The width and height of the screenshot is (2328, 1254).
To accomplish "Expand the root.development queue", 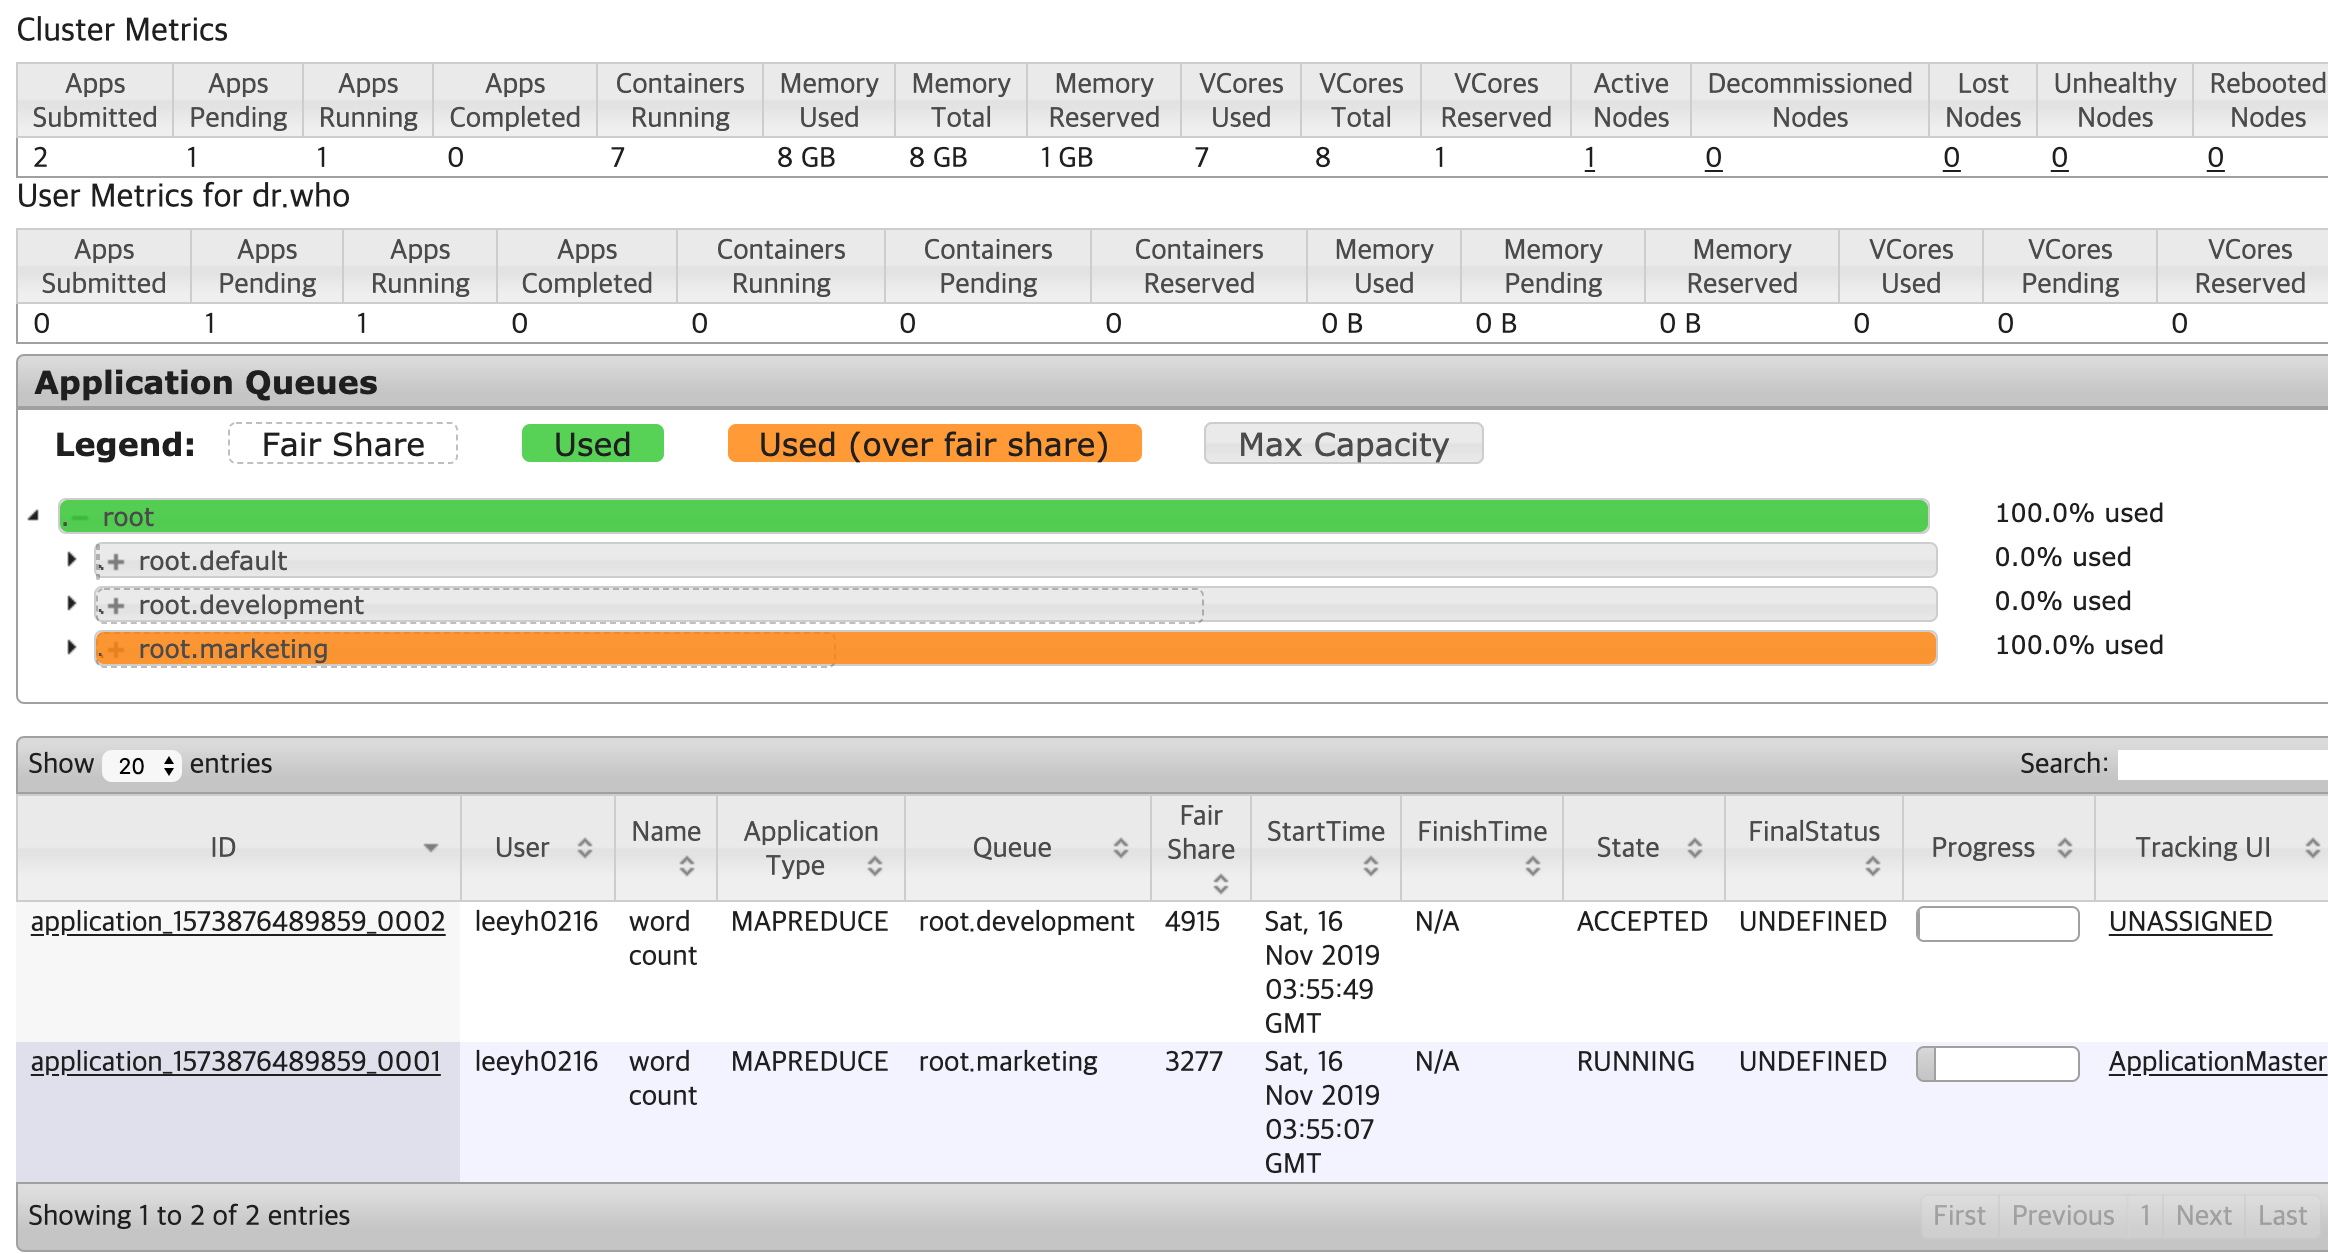I will [72, 604].
